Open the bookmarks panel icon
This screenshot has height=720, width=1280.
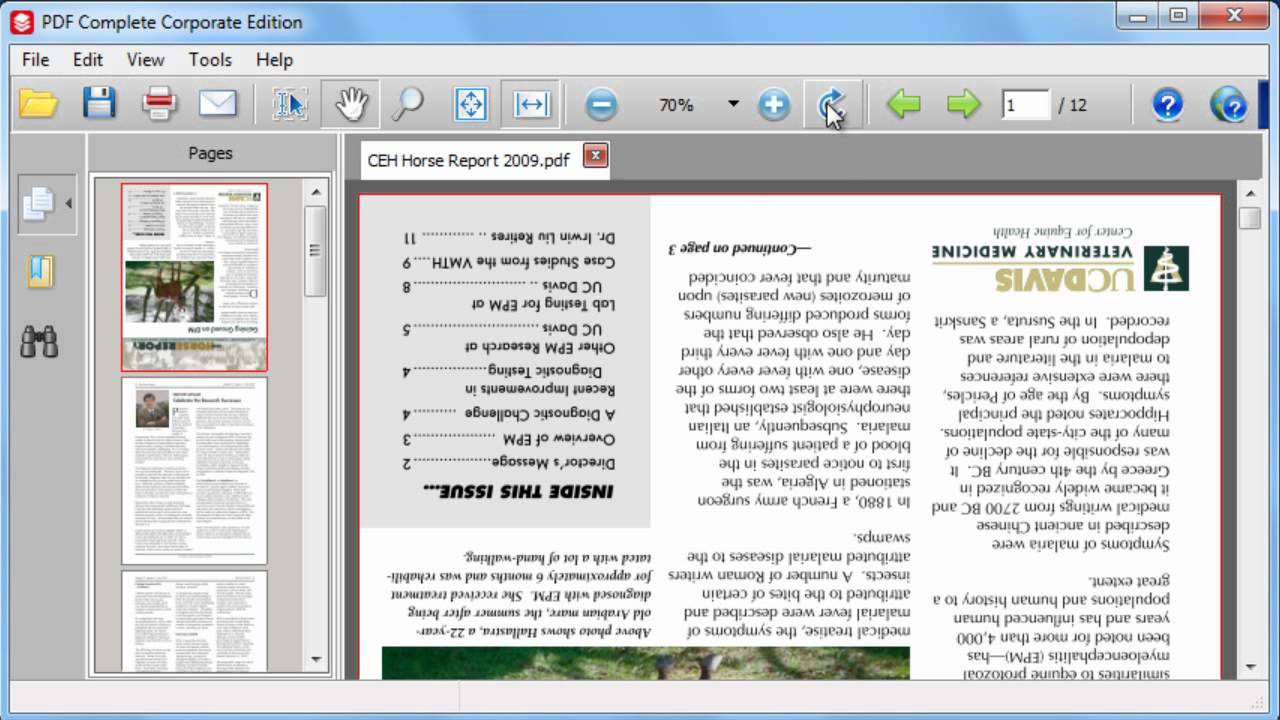tap(41, 272)
